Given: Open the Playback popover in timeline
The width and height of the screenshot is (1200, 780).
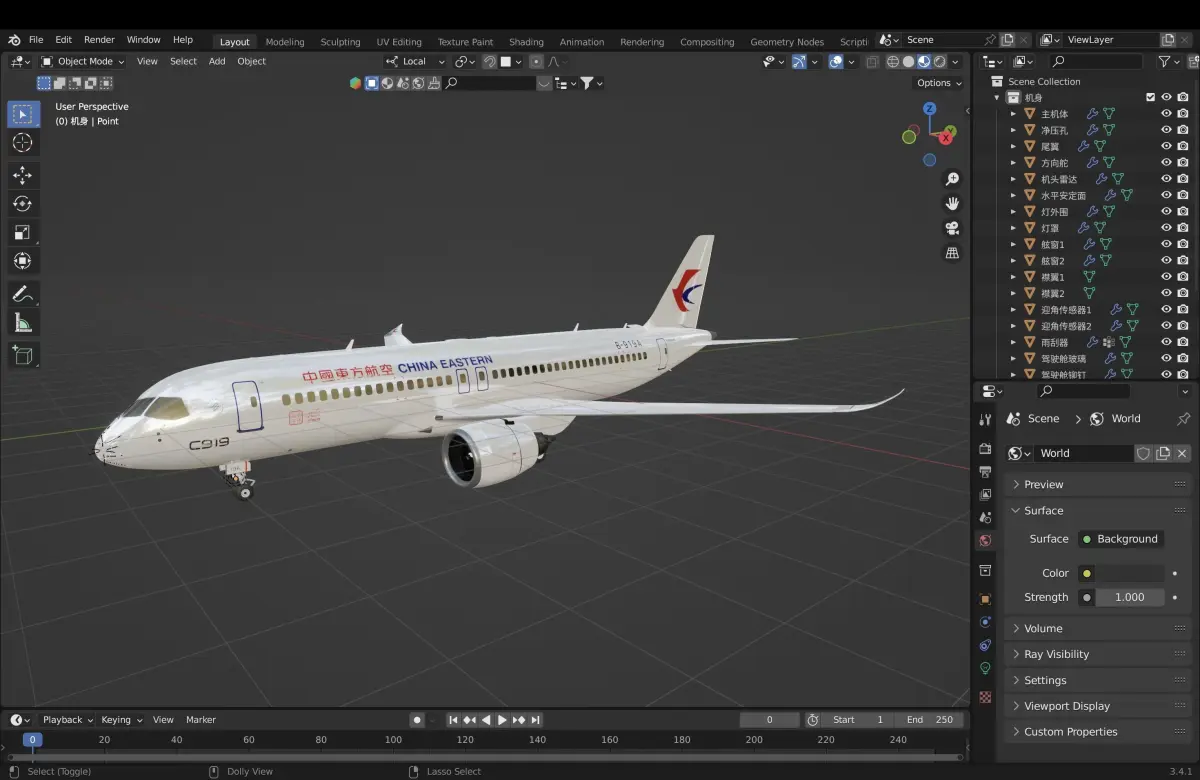Looking at the screenshot, I should (x=67, y=720).
